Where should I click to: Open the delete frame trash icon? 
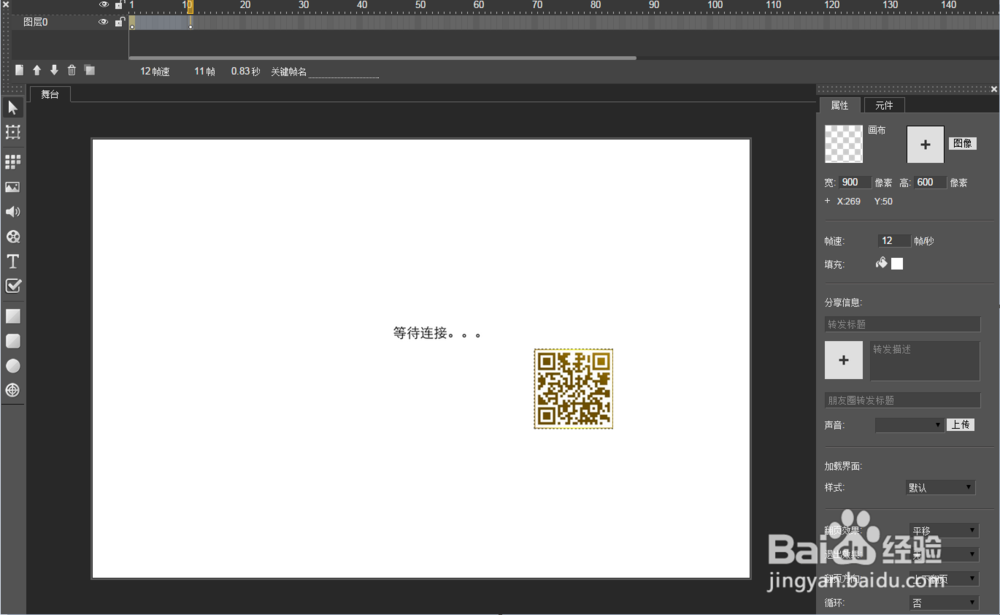pyautogui.click(x=70, y=69)
